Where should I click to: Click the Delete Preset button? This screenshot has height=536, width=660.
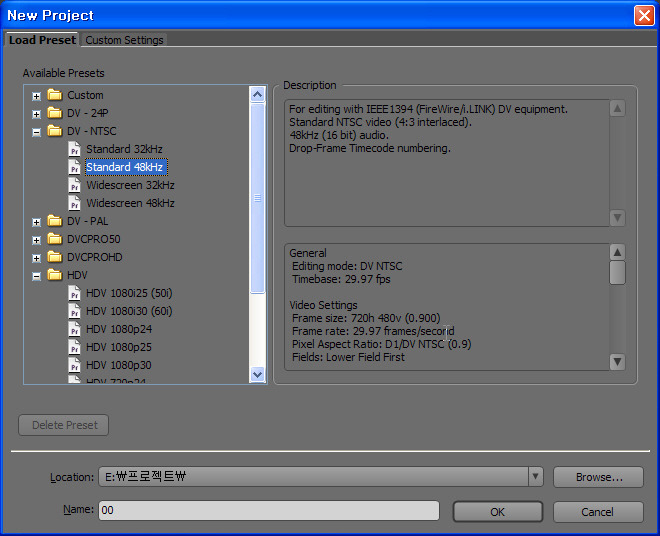point(64,425)
